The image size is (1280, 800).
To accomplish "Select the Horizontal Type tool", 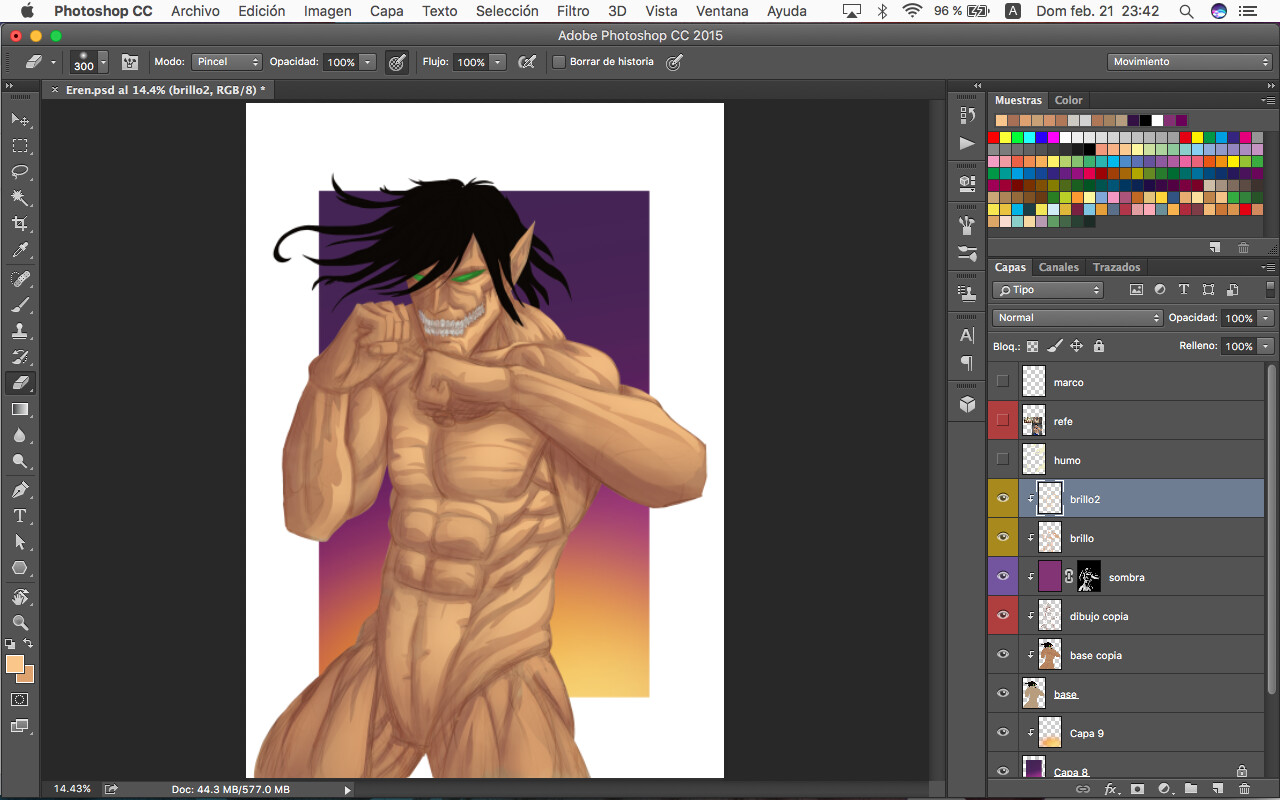I will pos(20,516).
